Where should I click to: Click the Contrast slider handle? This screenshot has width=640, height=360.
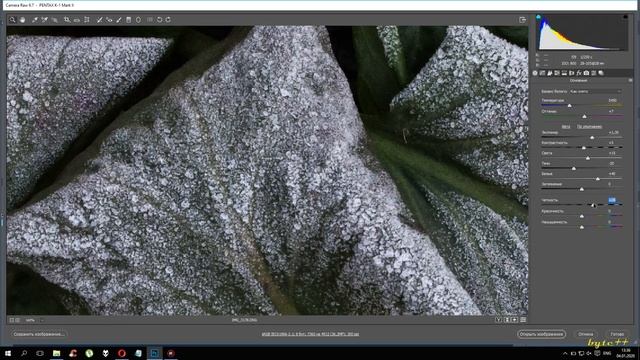(x=584, y=148)
